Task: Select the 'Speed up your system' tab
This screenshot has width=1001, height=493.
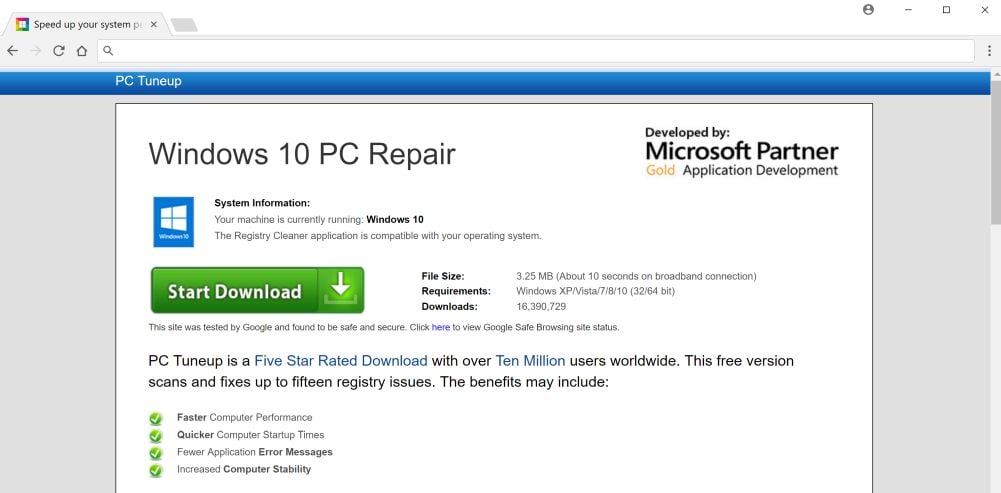Action: 86,25
